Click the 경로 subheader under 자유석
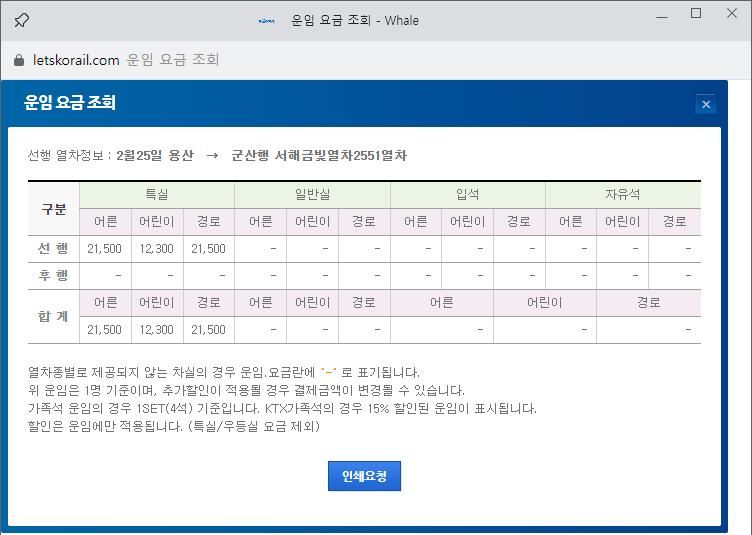The height and width of the screenshot is (535, 752). 675,221
